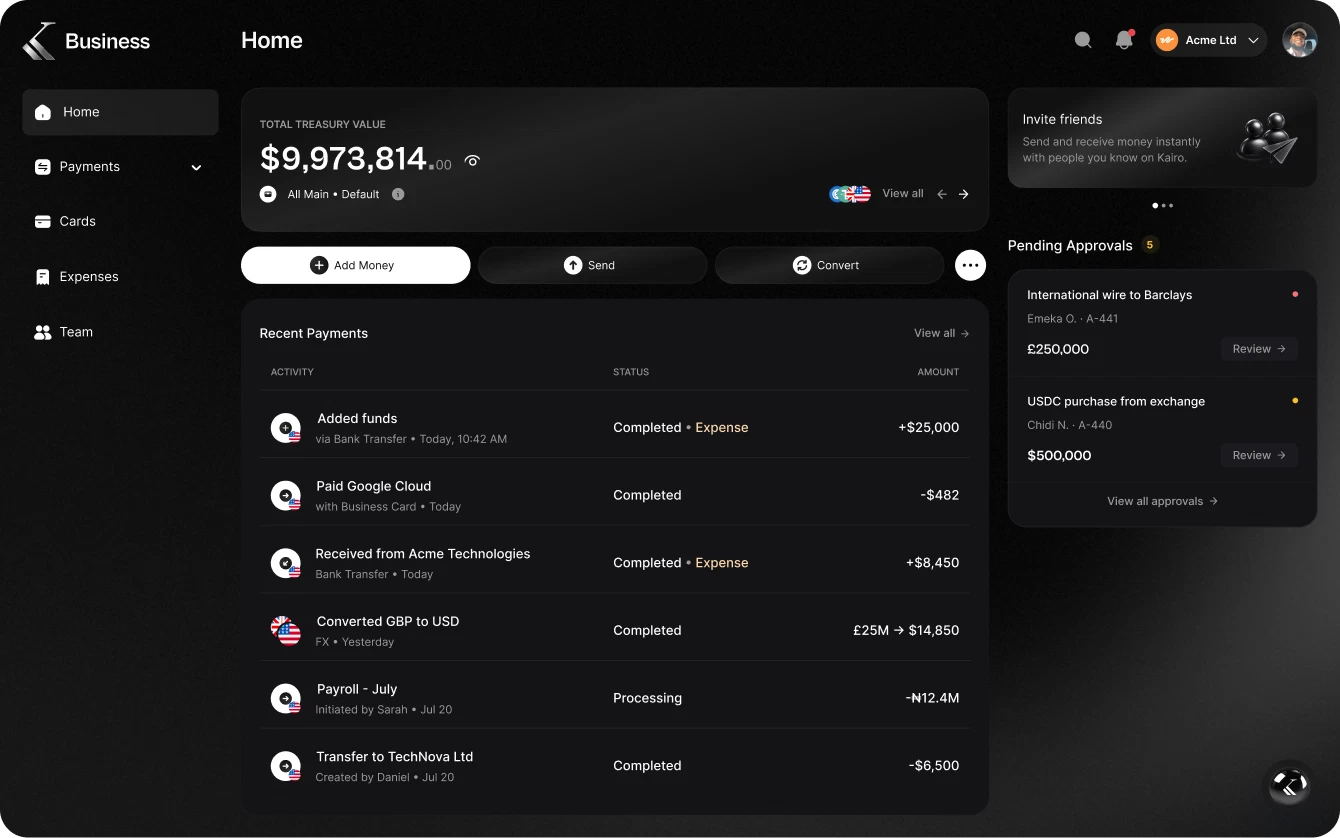Viewport: 1340px width, 838px height.
Task: Open the notifications bell
Action: [1124, 40]
